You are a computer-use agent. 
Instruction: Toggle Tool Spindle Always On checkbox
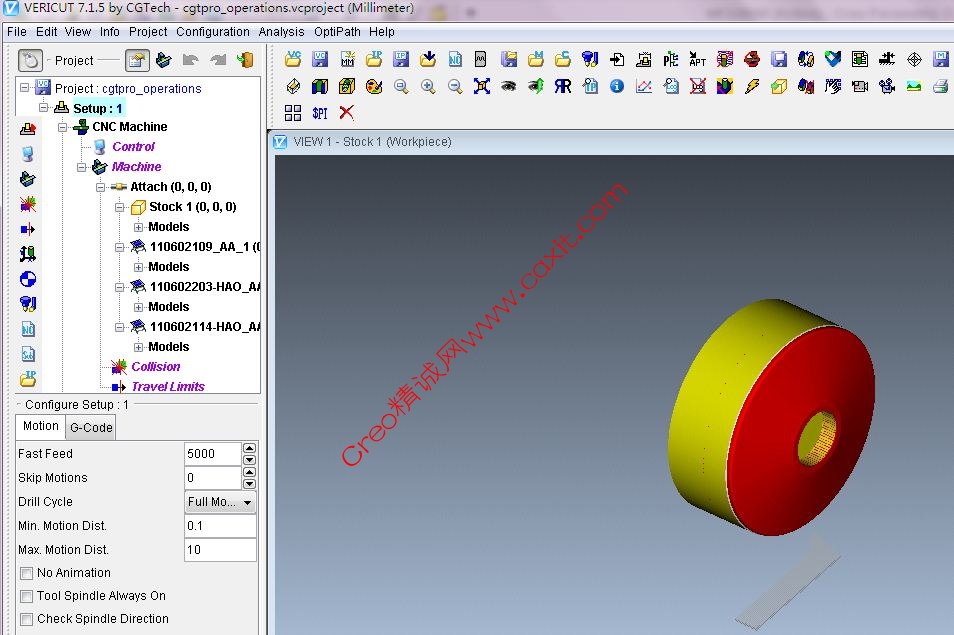tap(27, 596)
